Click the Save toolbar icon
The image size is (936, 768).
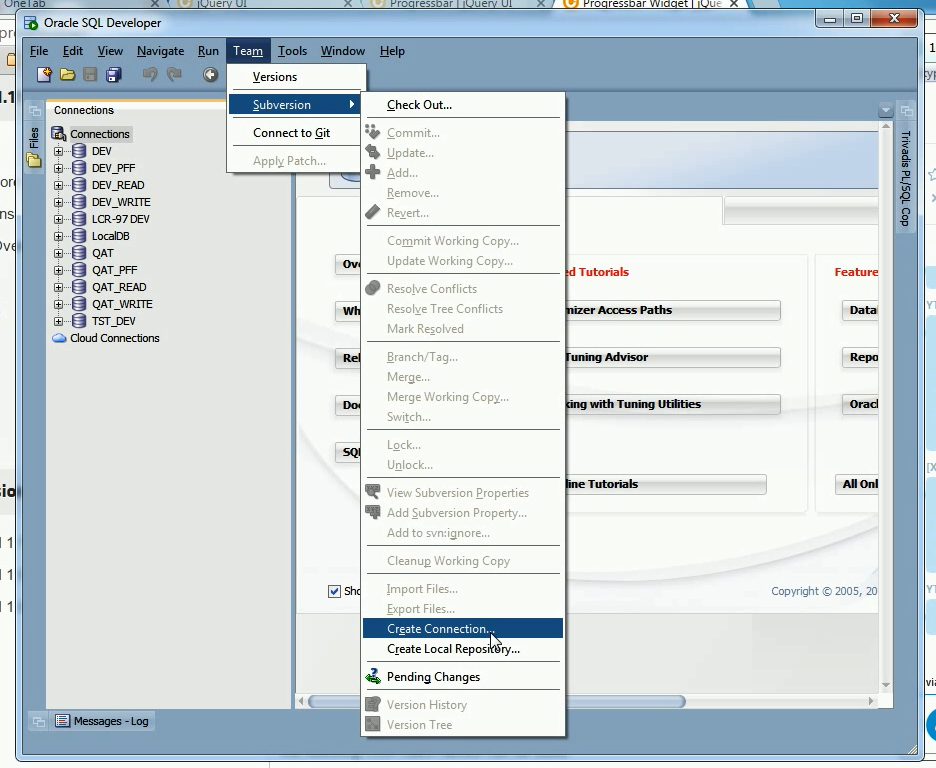90,75
